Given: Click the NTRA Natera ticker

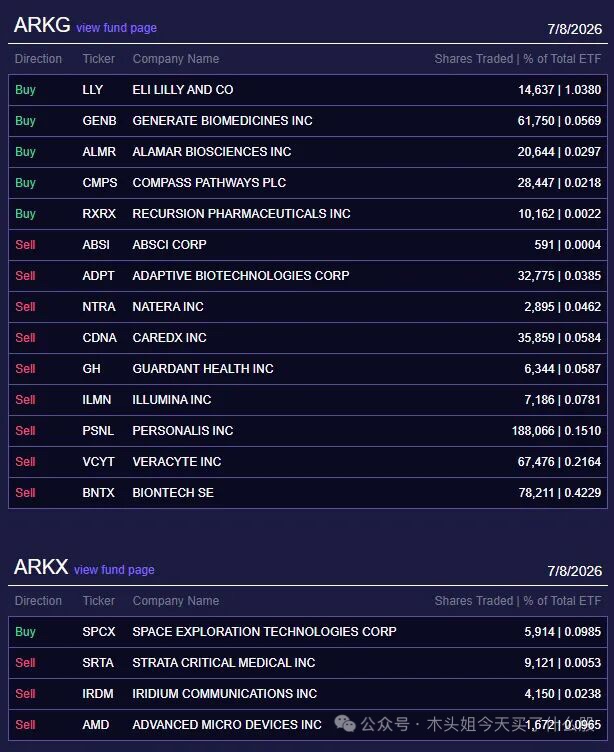Looking at the screenshot, I should pyautogui.click(x=99, y=307).
